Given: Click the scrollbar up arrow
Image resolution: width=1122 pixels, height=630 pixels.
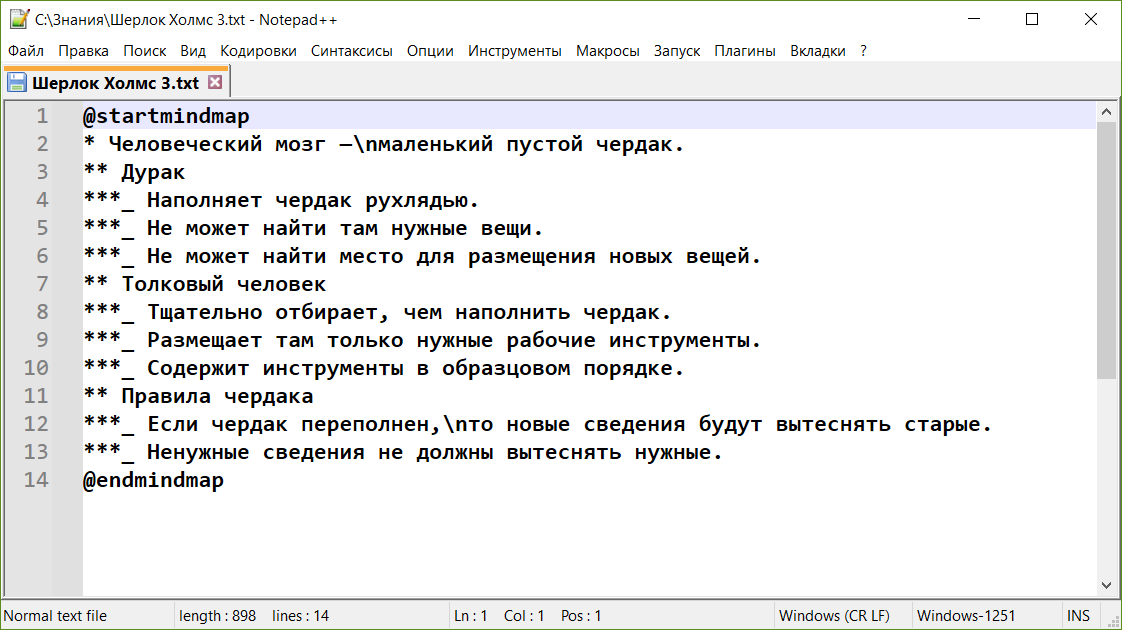Looking at the screenshot, I should (1106, 112).
